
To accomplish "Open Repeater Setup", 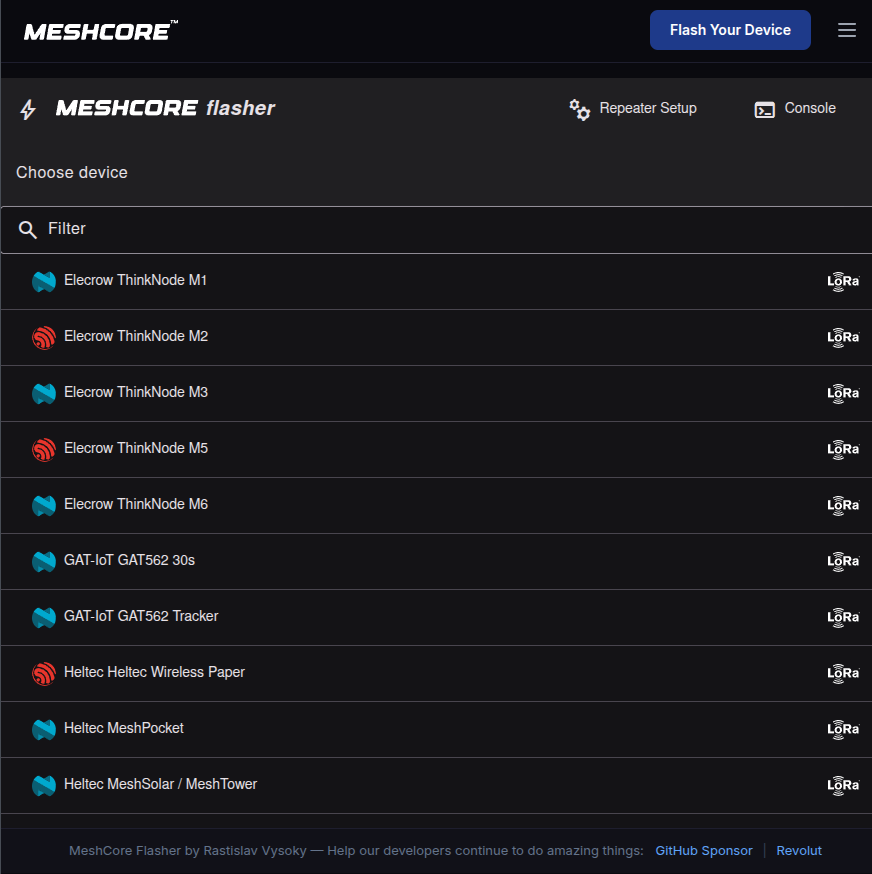I will pyautogui.click(x=647, y=108).
